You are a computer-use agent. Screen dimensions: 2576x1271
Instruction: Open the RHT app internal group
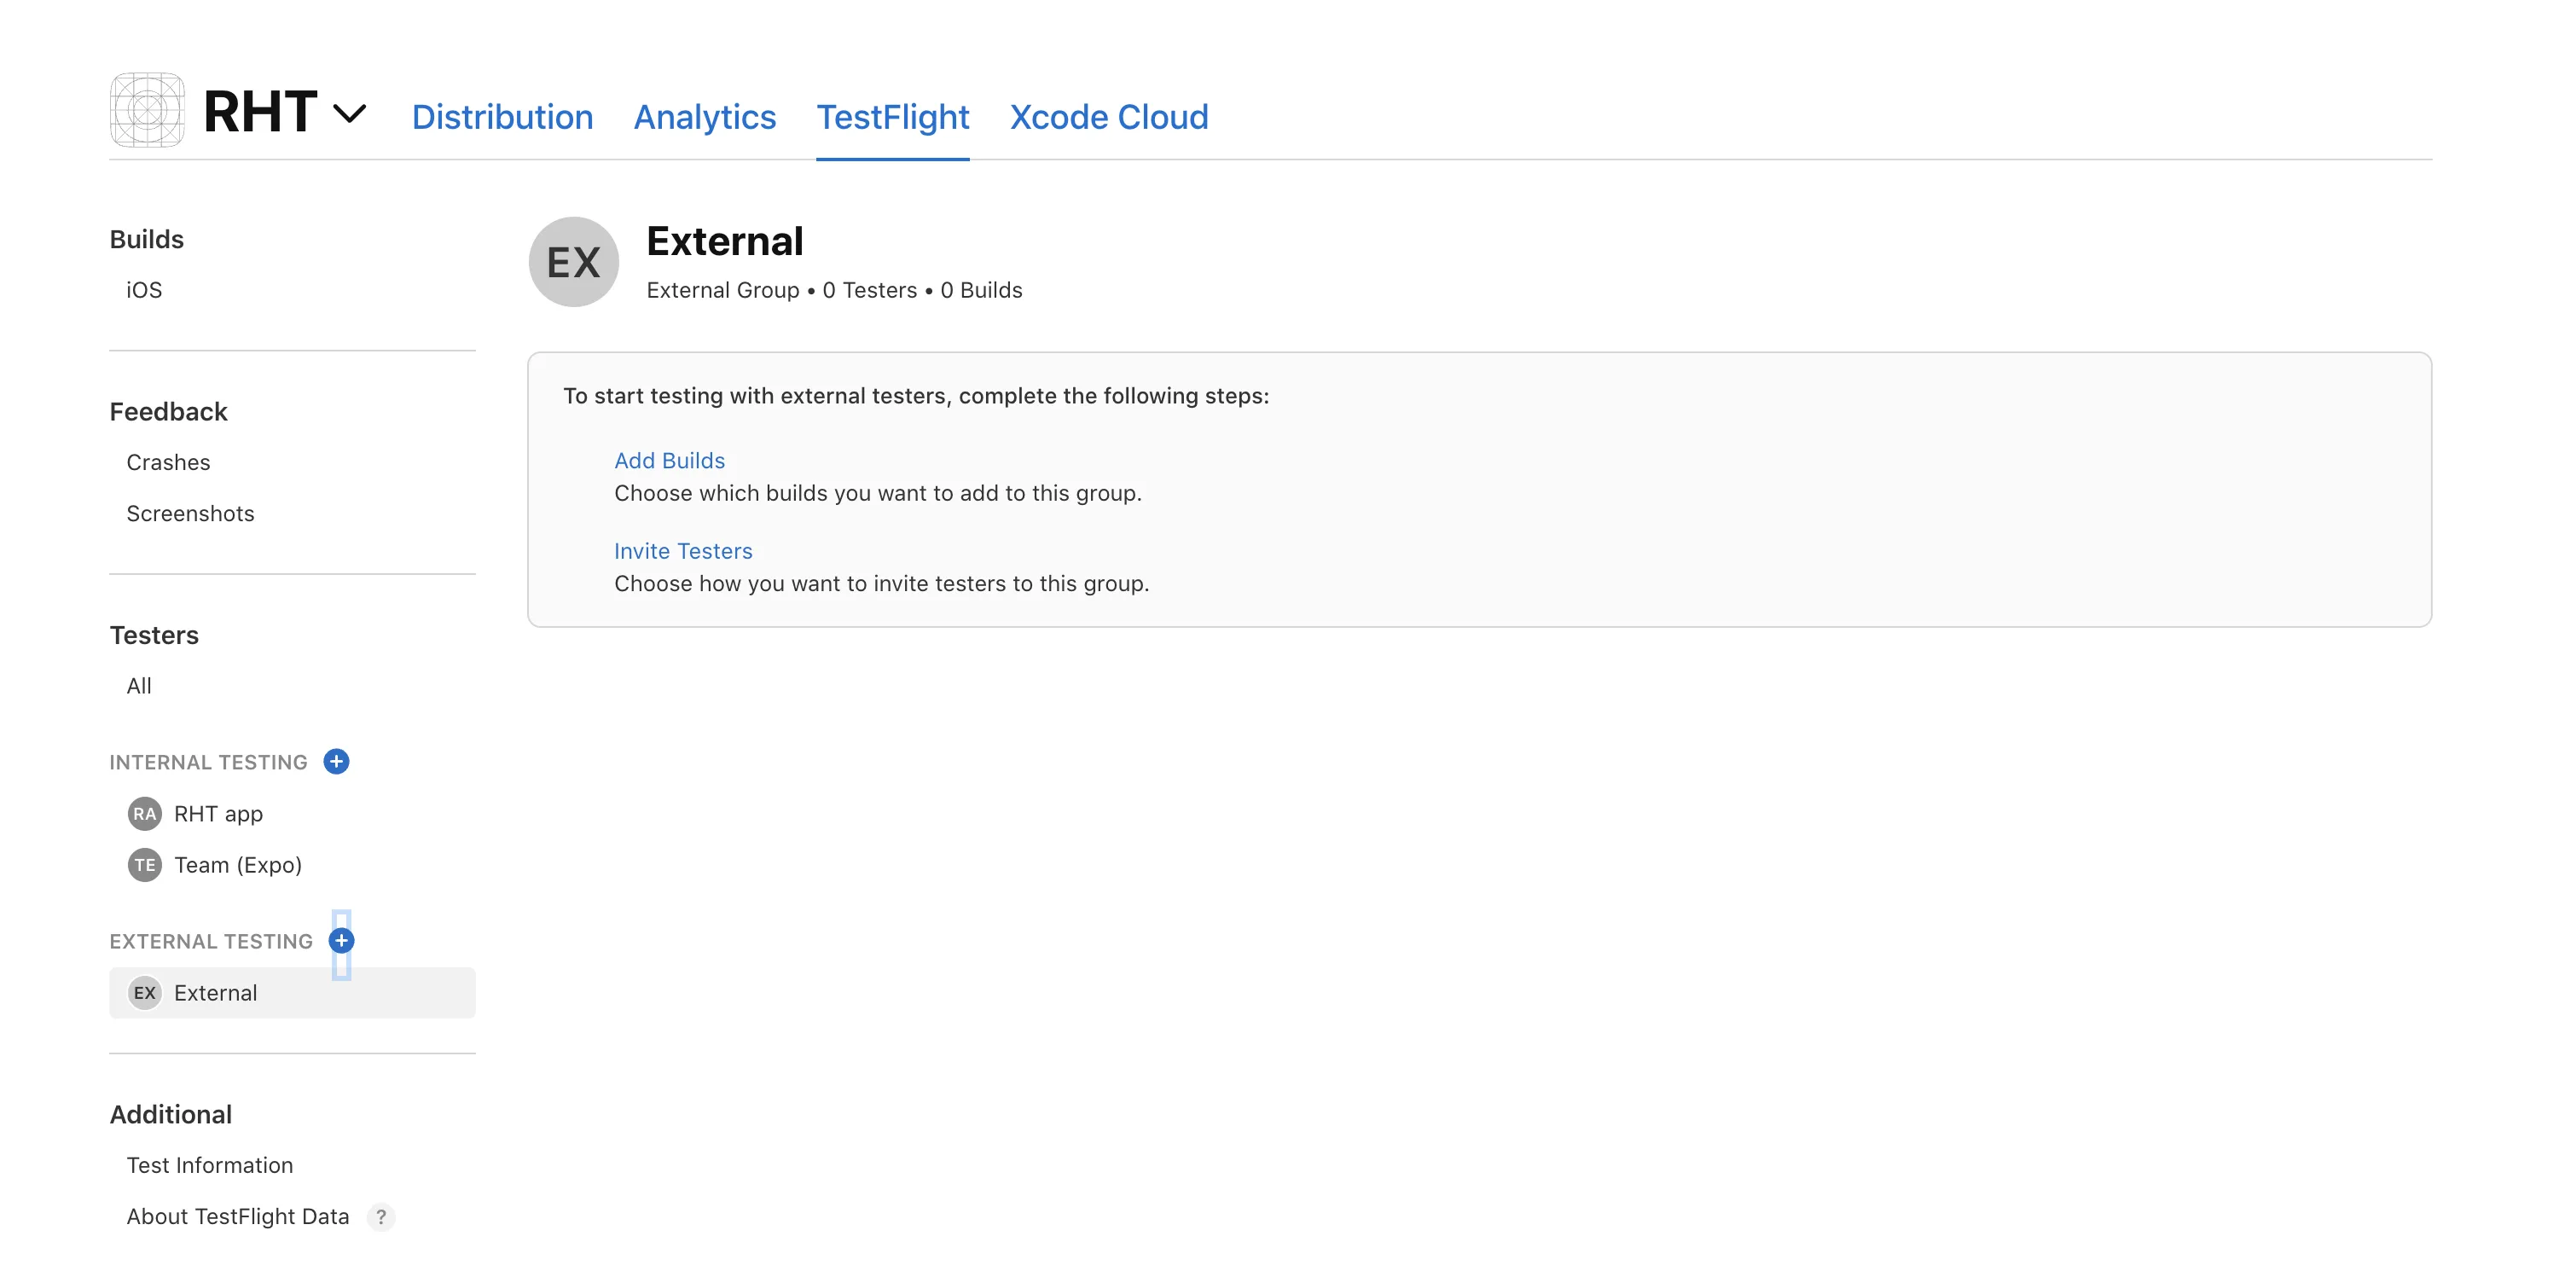pyautogui.click(x=218, y=814)
